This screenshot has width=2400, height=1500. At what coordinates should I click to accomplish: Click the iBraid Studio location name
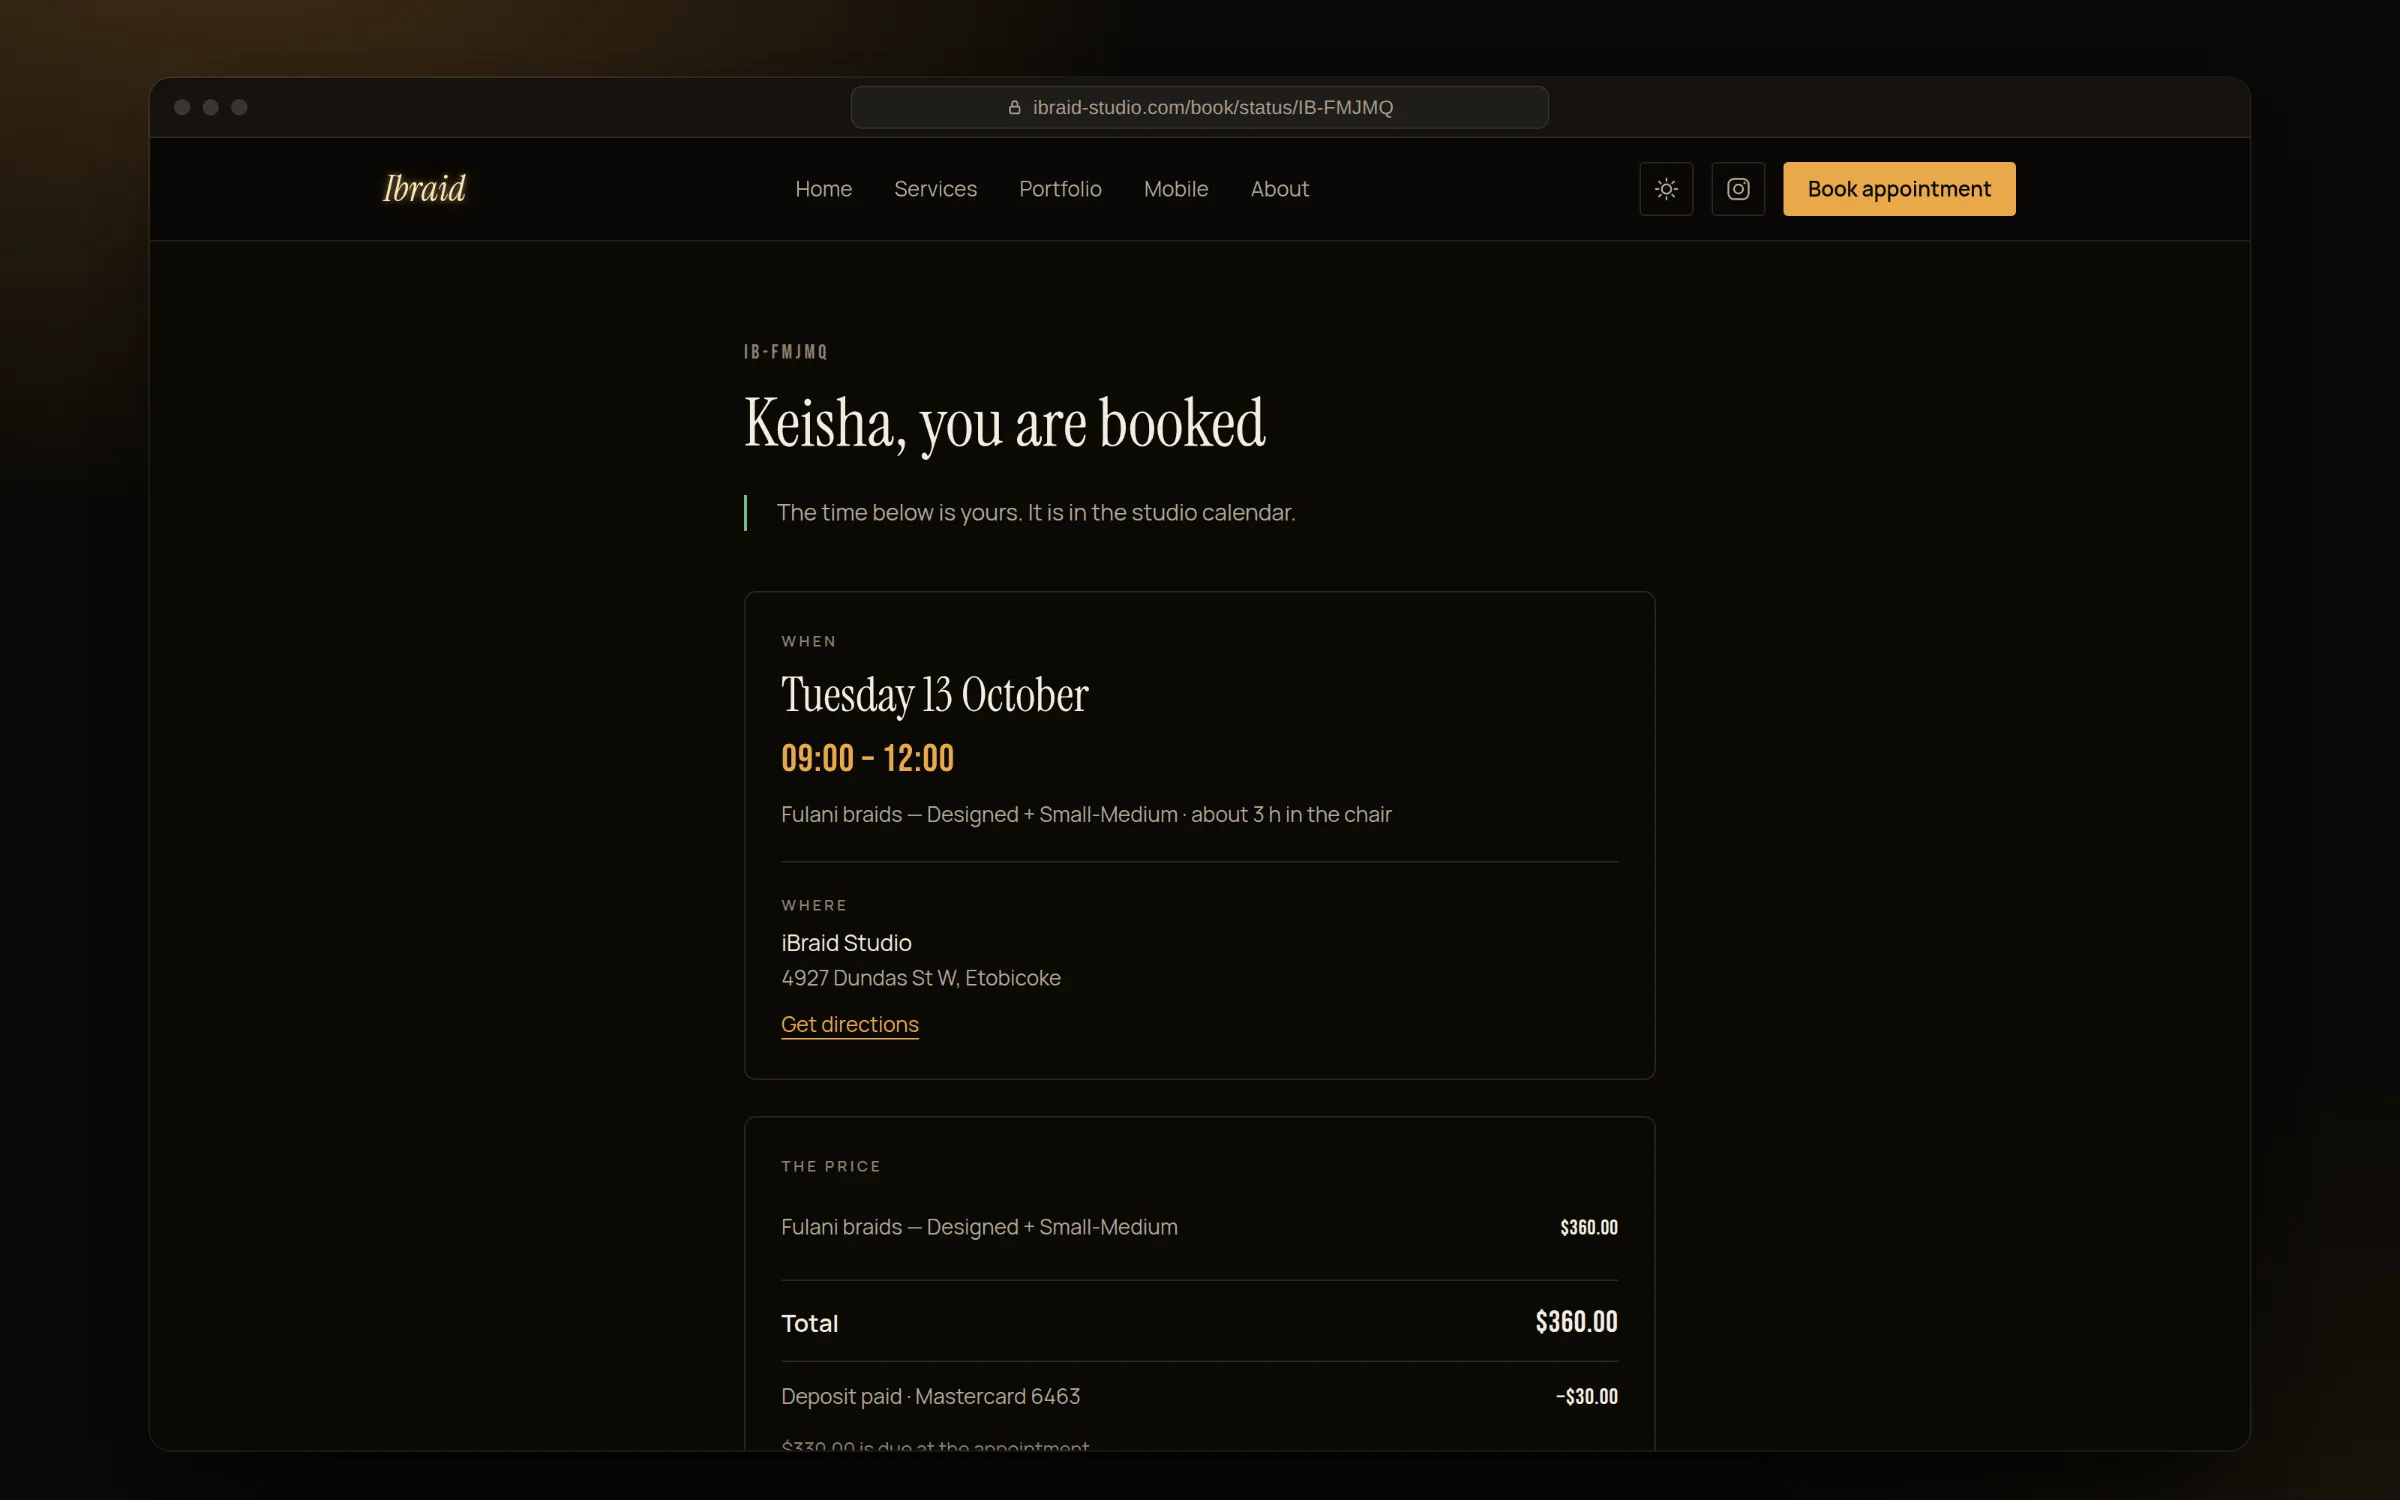pos(846,943)
